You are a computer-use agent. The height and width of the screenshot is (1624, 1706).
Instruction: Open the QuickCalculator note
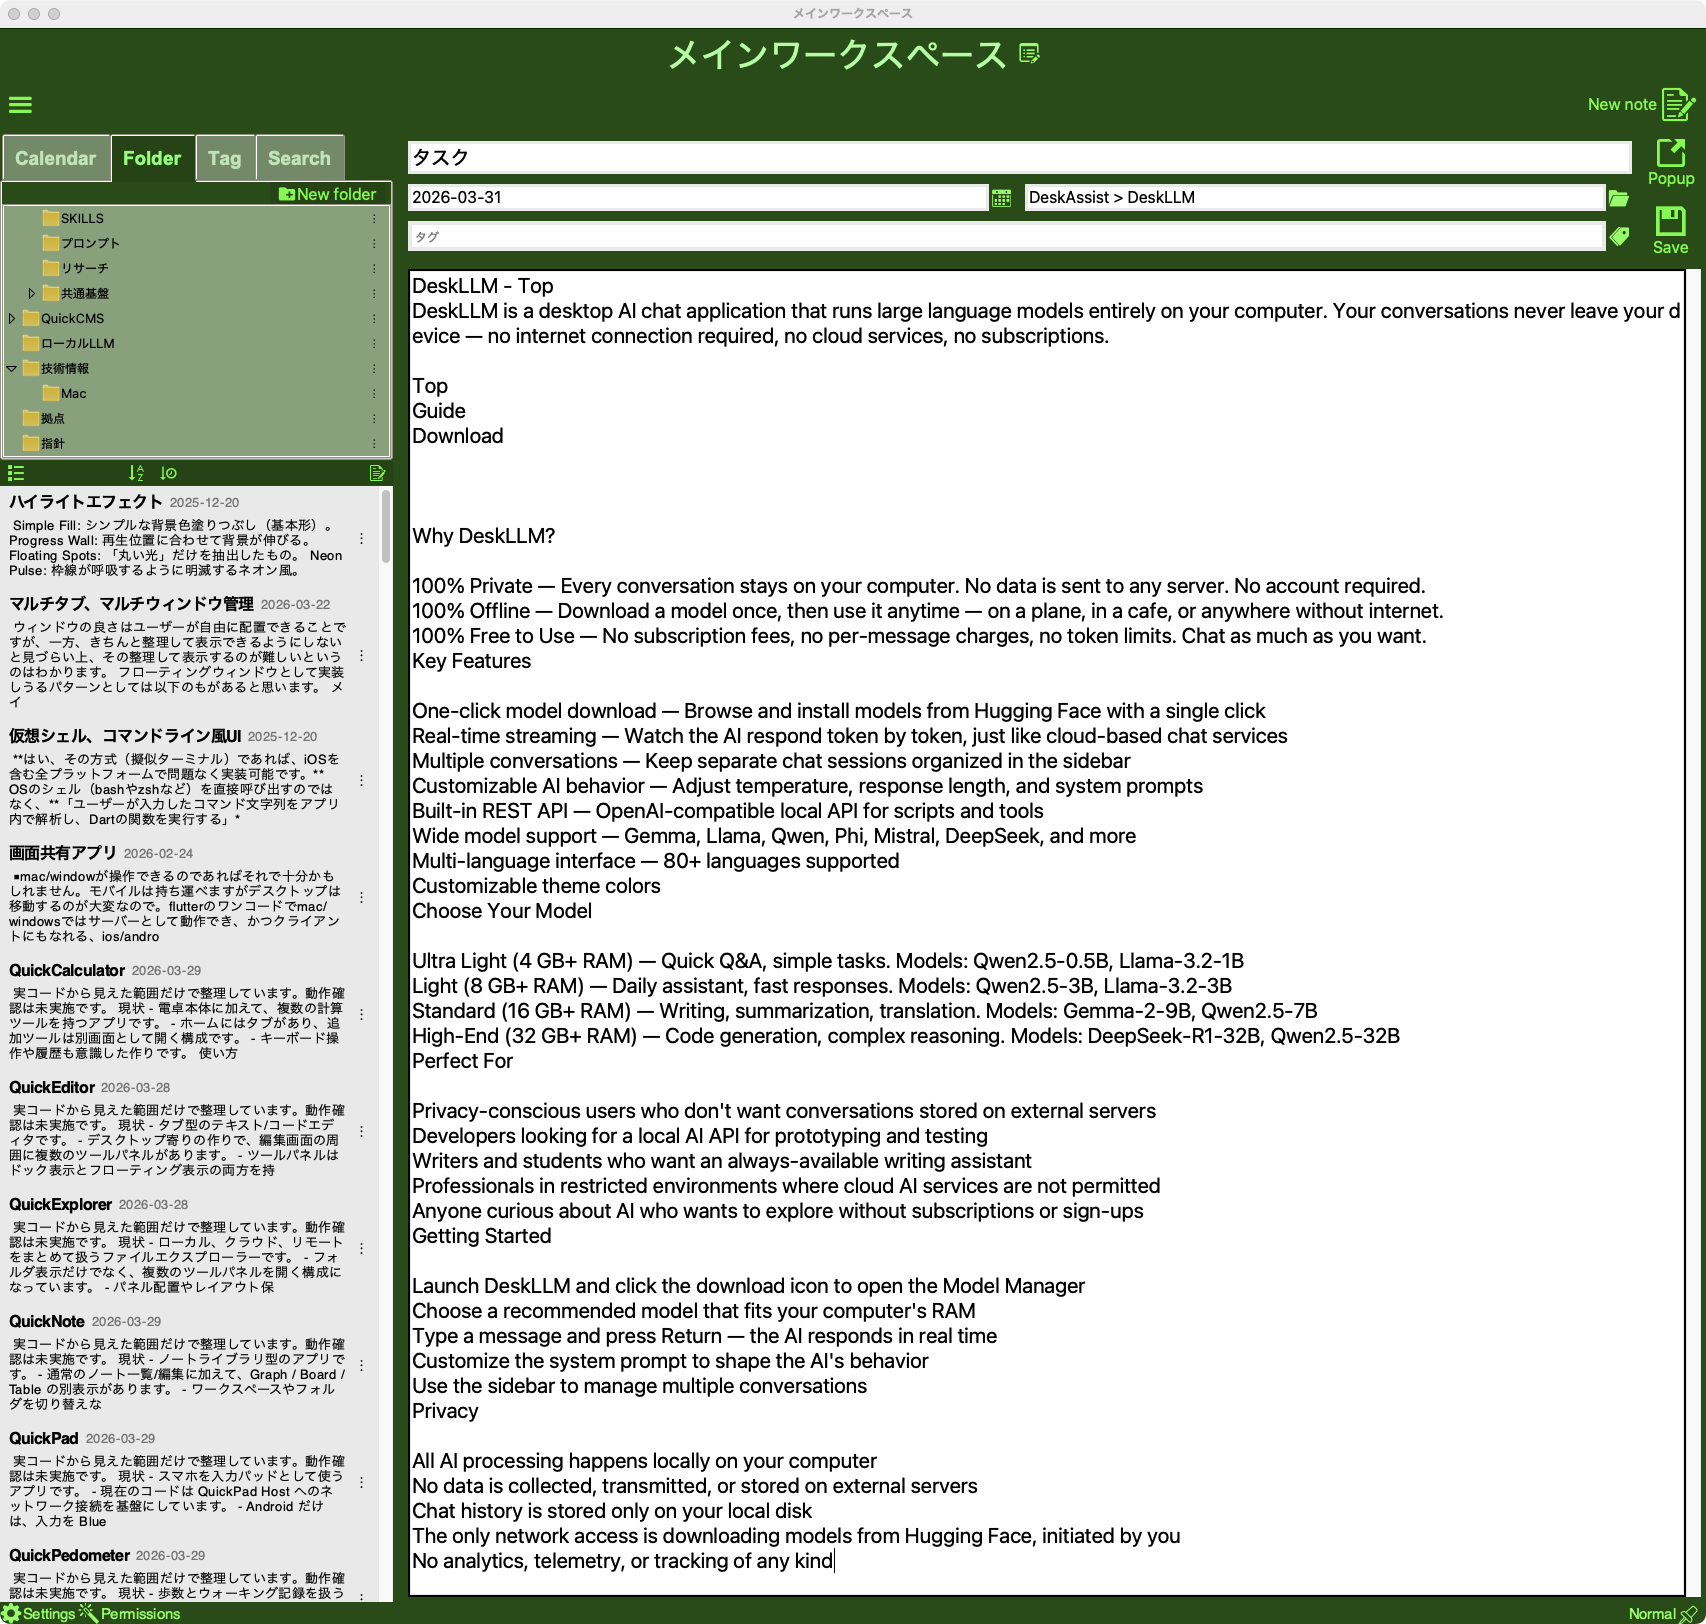tap(176, 1011)
